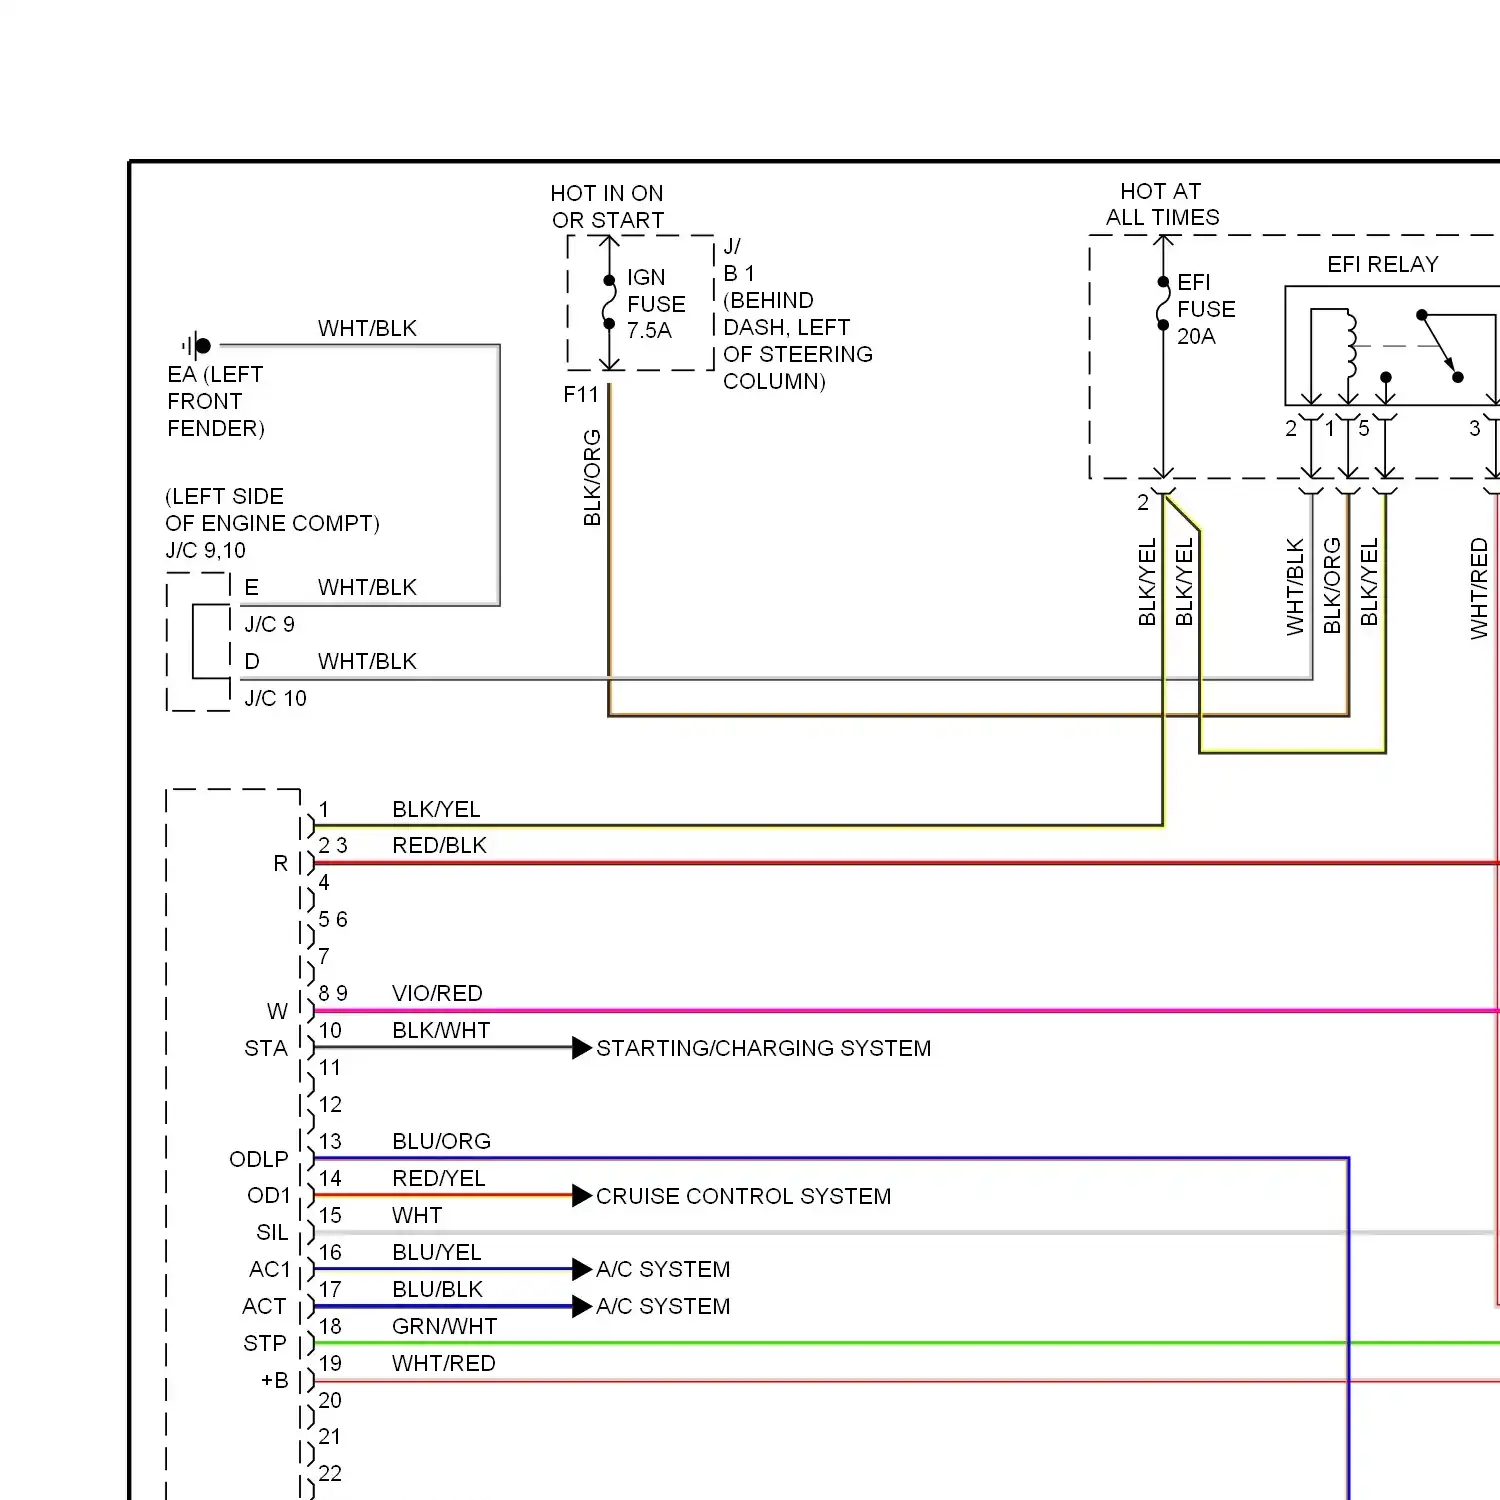Click the vertical 'WHT/BLK' label under relay pin 2
1500x1500 pixels.
coord(1295,587)
